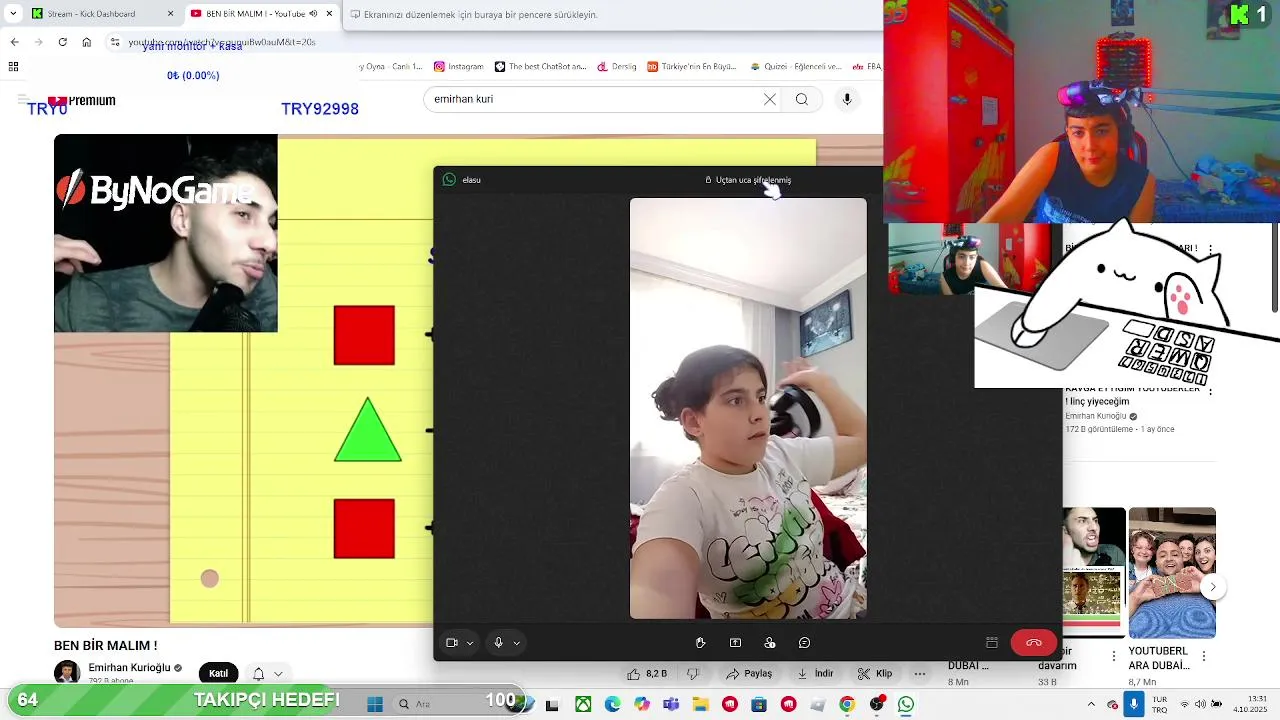Open Xbox app from taskbar
The image size is (1280, 720).
click(x=583, y=704)
